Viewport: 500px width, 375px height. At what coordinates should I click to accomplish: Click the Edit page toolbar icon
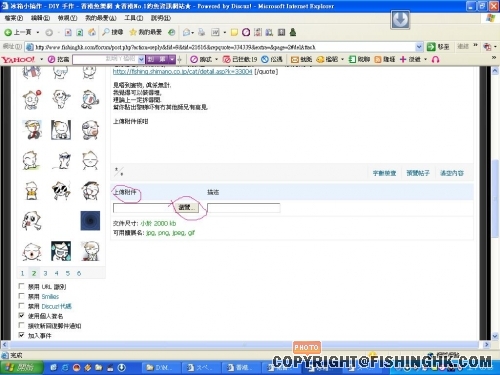tap(215, 32)
